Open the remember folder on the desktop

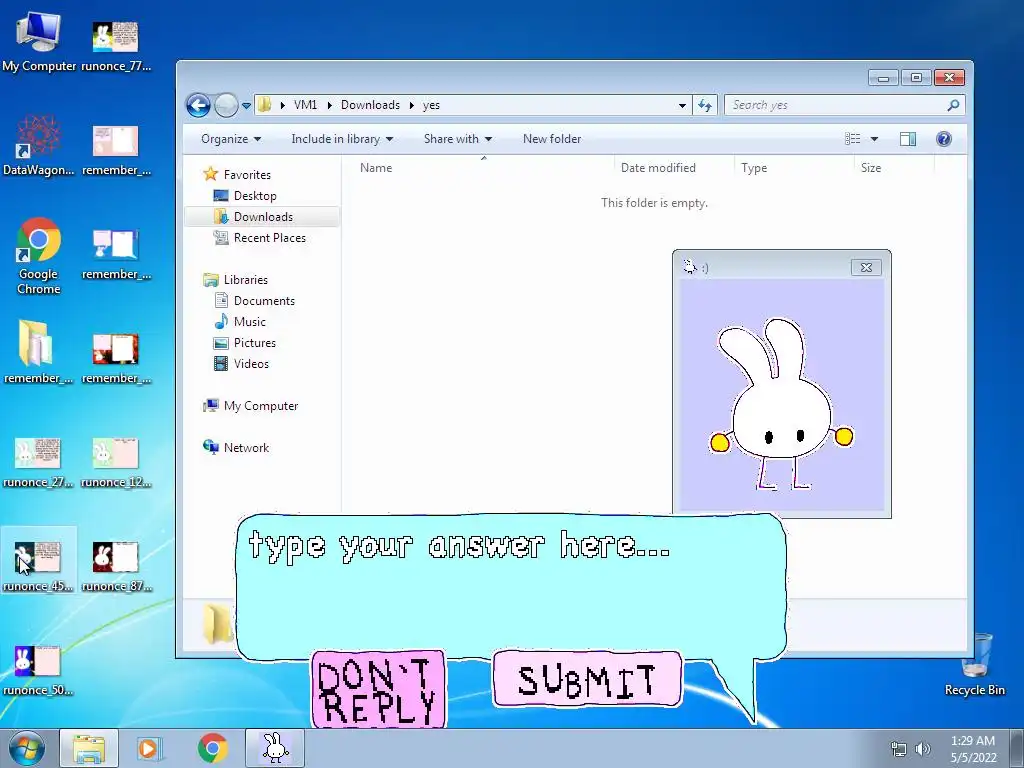(x=38, y=351)
